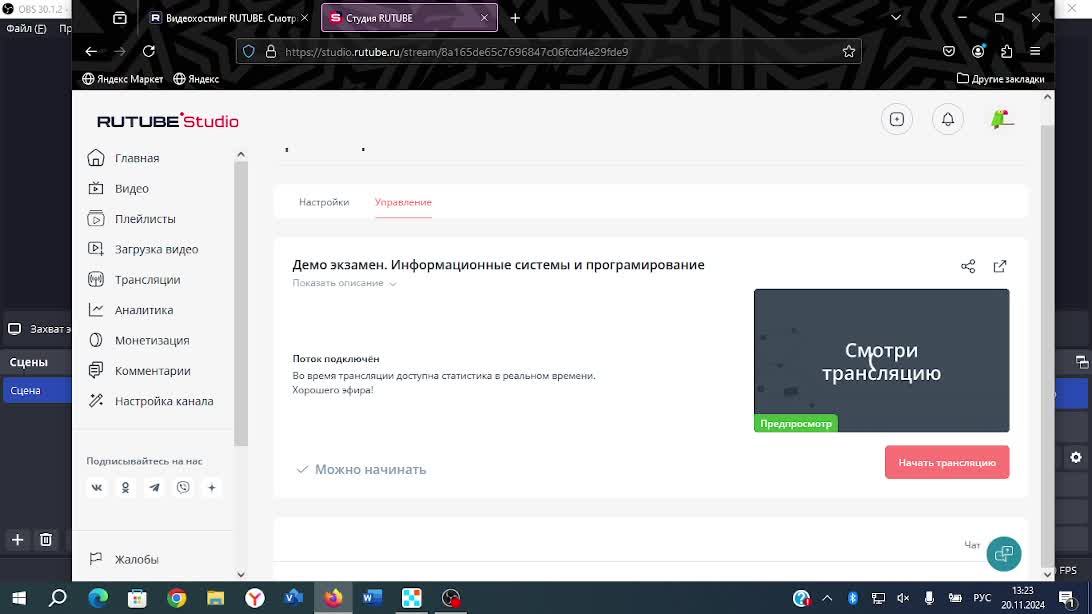Open the browser hamburger menu
Screen dimensions: 1092x614
1036,52
